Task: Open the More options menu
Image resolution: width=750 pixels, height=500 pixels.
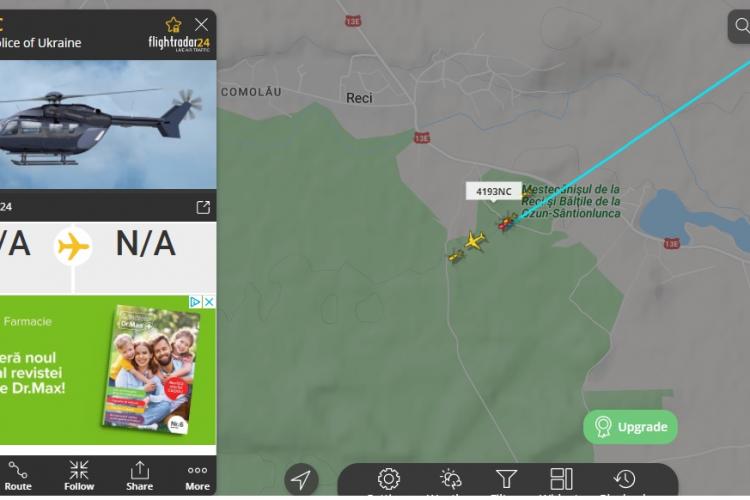Action: tap(198, 478)
